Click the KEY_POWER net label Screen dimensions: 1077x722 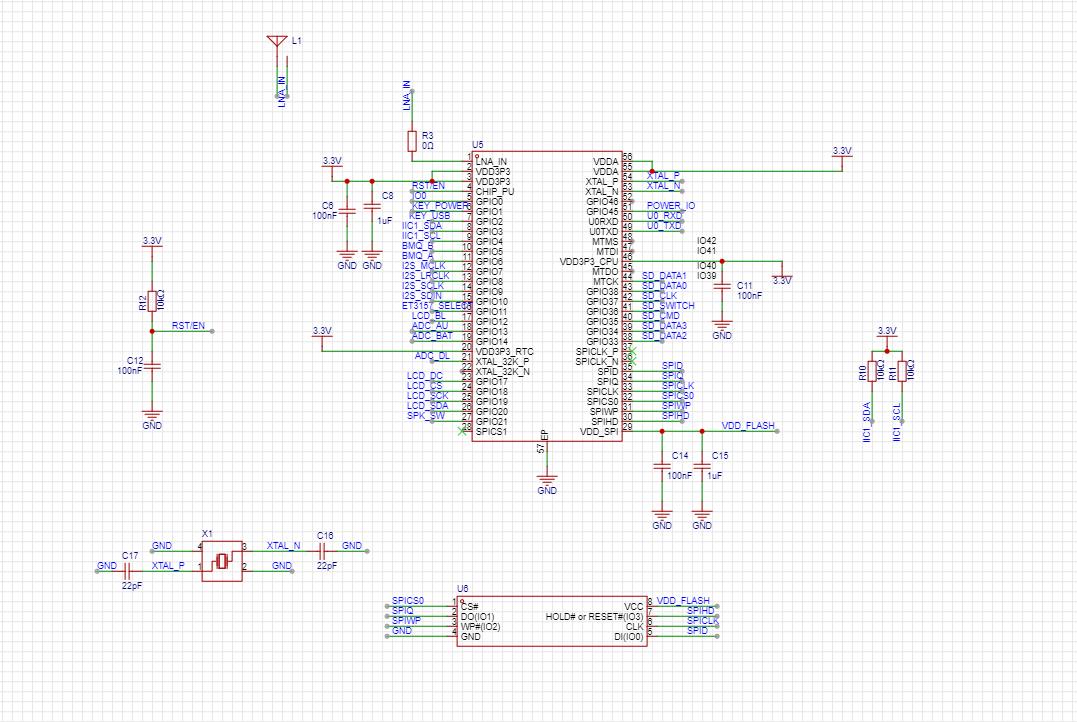click(442, 205)
